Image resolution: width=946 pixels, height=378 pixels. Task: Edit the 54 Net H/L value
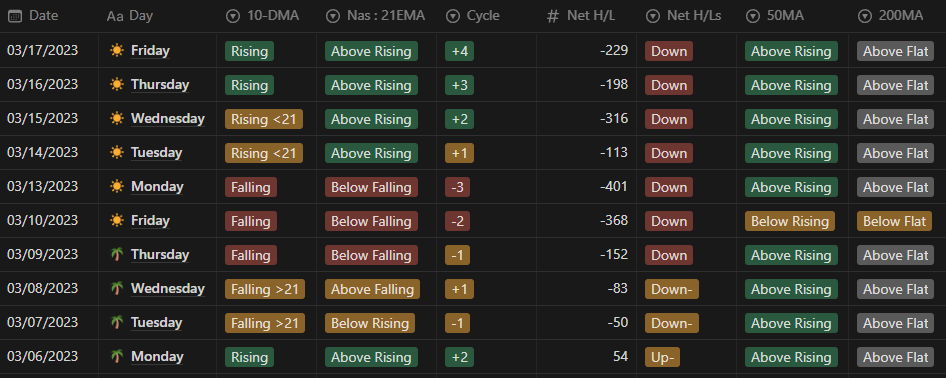621,356
